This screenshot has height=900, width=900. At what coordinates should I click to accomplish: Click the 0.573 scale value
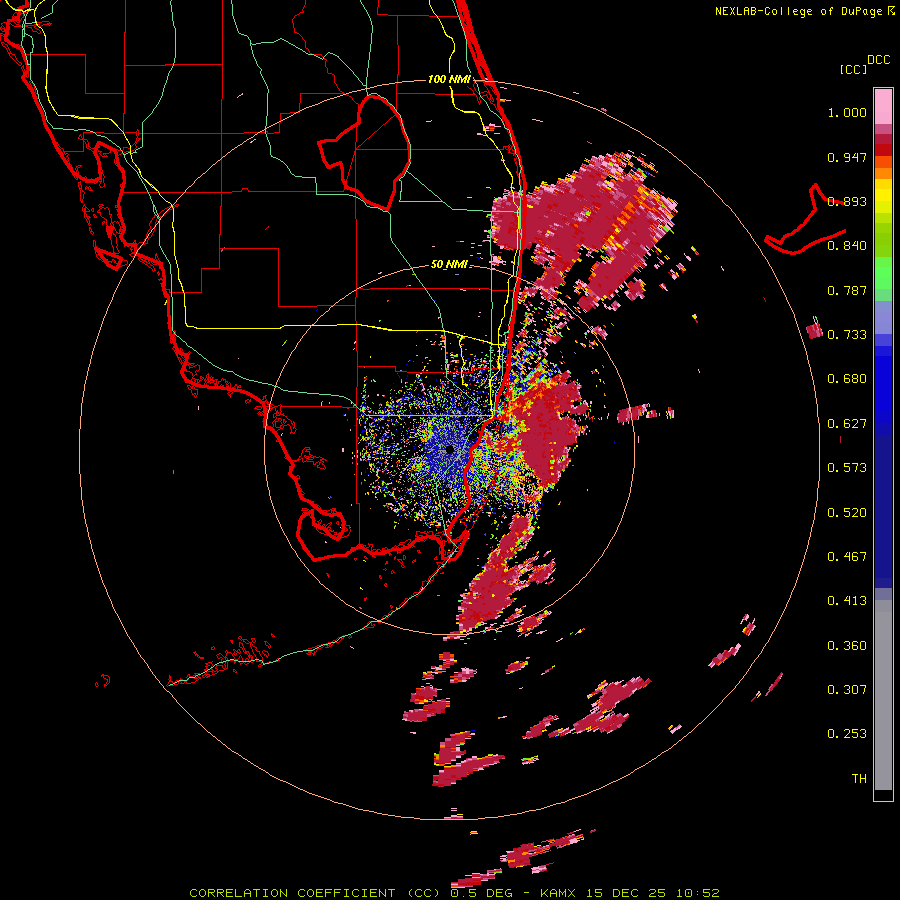(847, 468)
